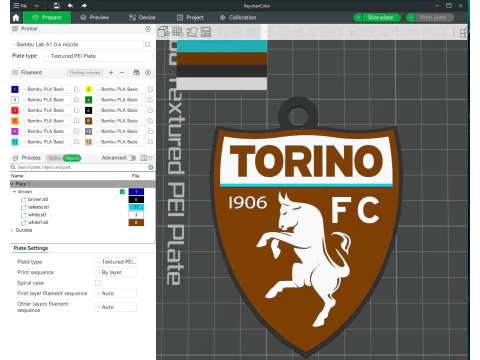
Task: Open the Plate type dropdown under Printer
Action: coord(98,56)
